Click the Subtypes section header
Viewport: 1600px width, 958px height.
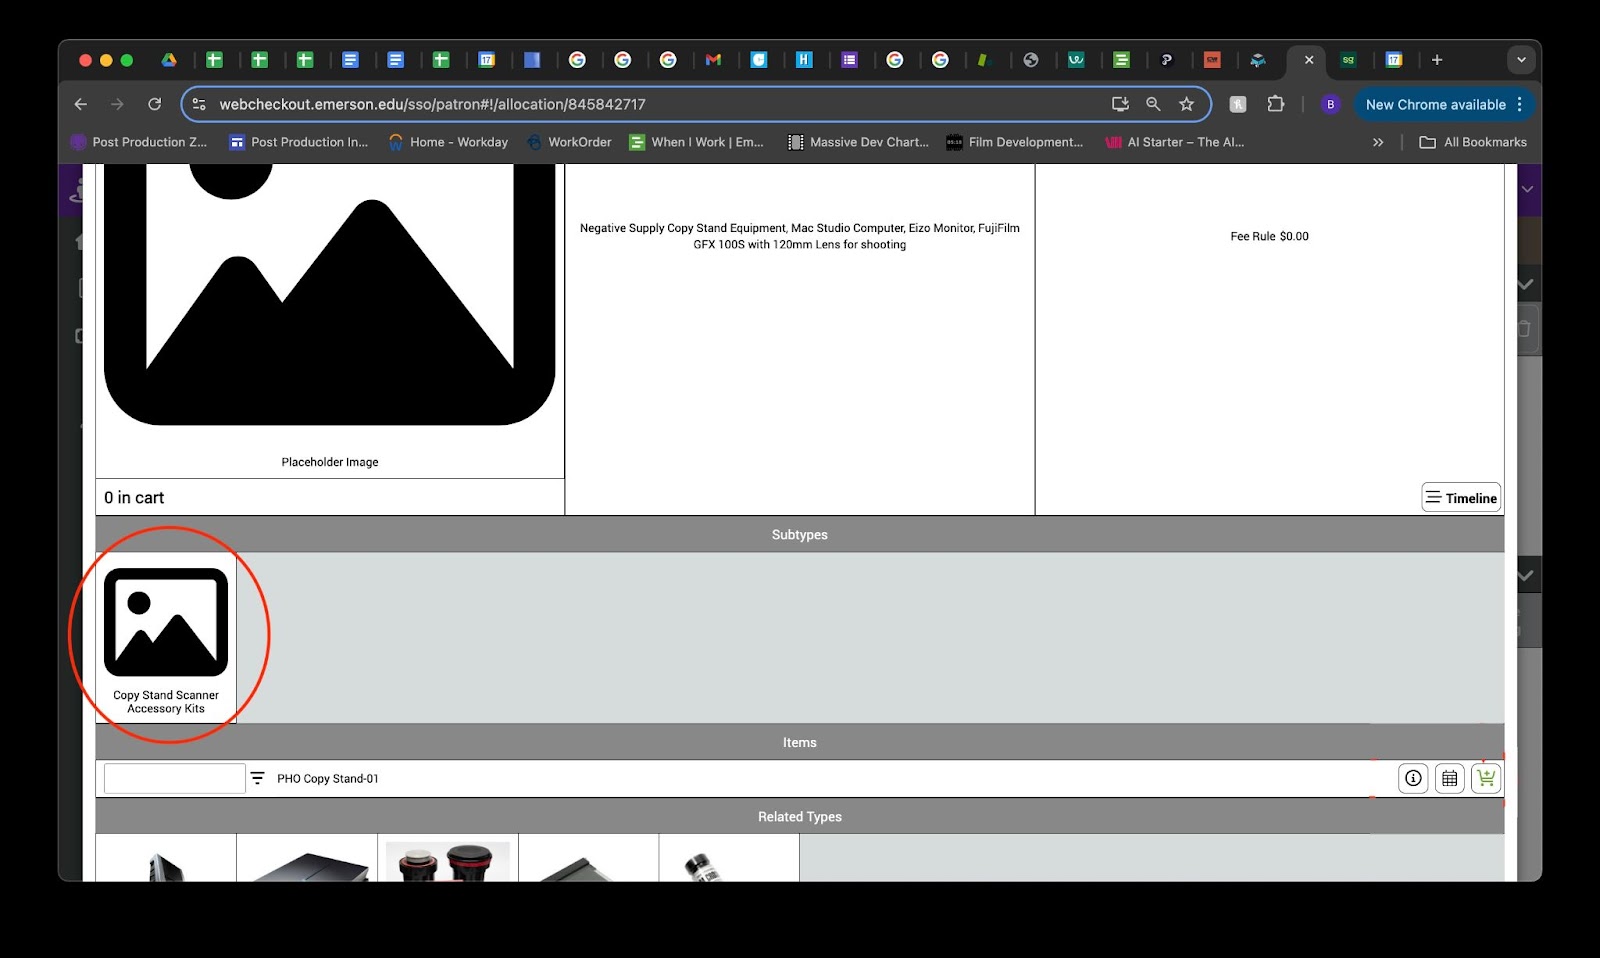[x=800, y=535]
